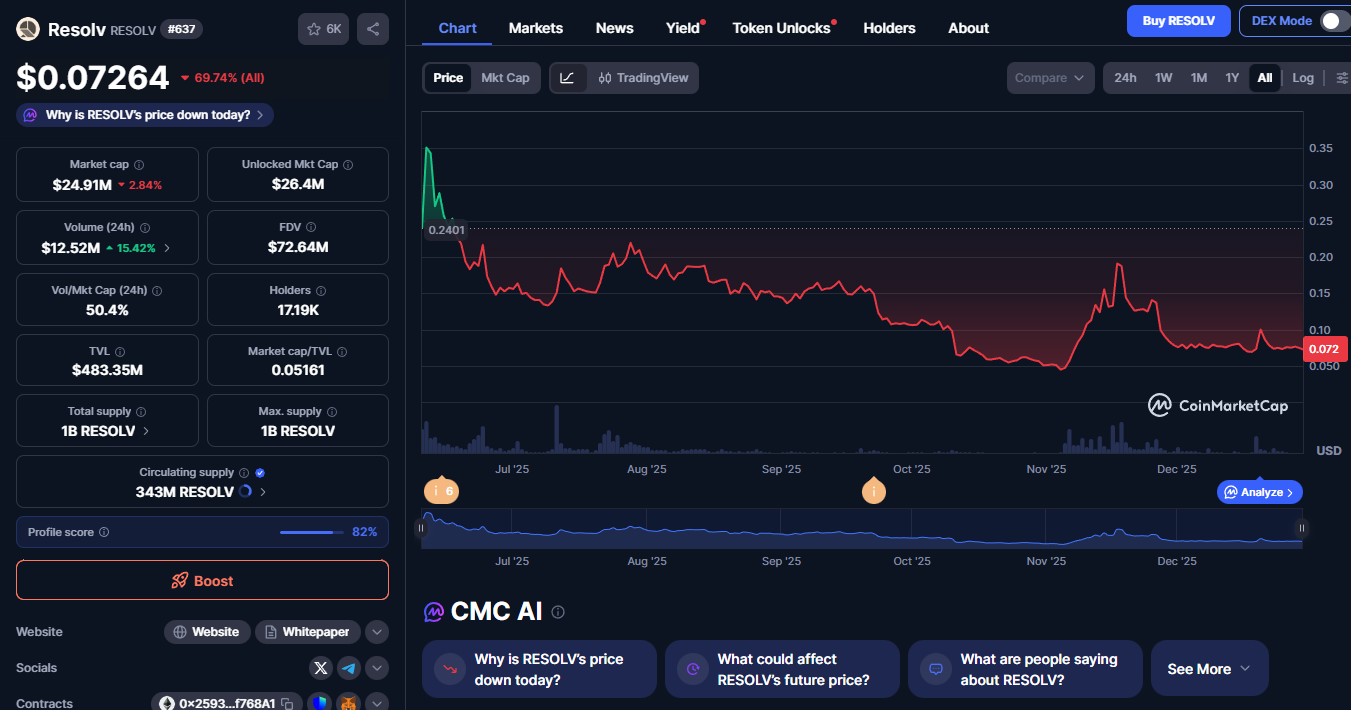The height and width of the screenshot is (710, 1351).
Task: Click the TVL info icon
Action: click(120, 352)
